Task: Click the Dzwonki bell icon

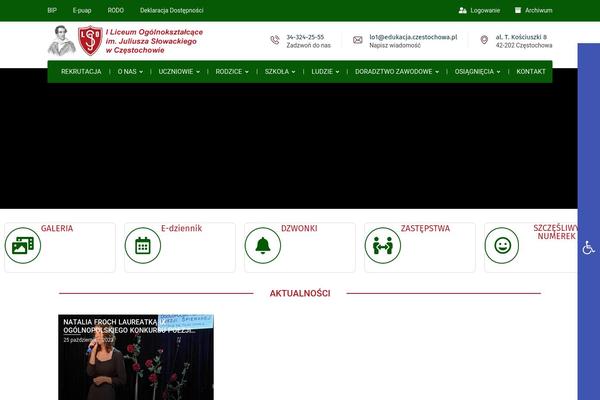Action: [x=263, y=245]
